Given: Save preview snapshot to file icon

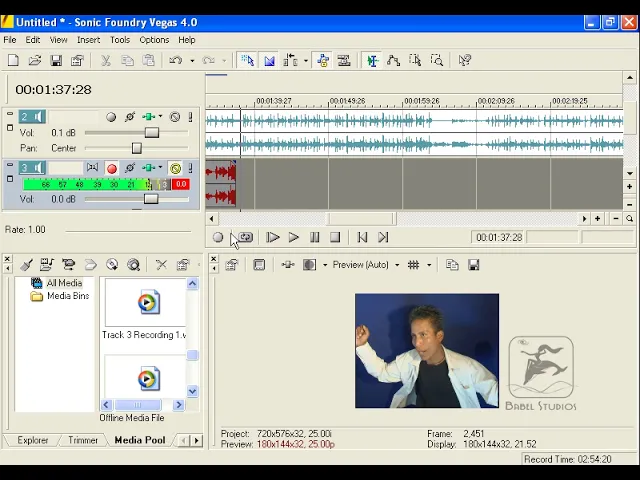Looking at the screenshot, I should tap(473, 265).
